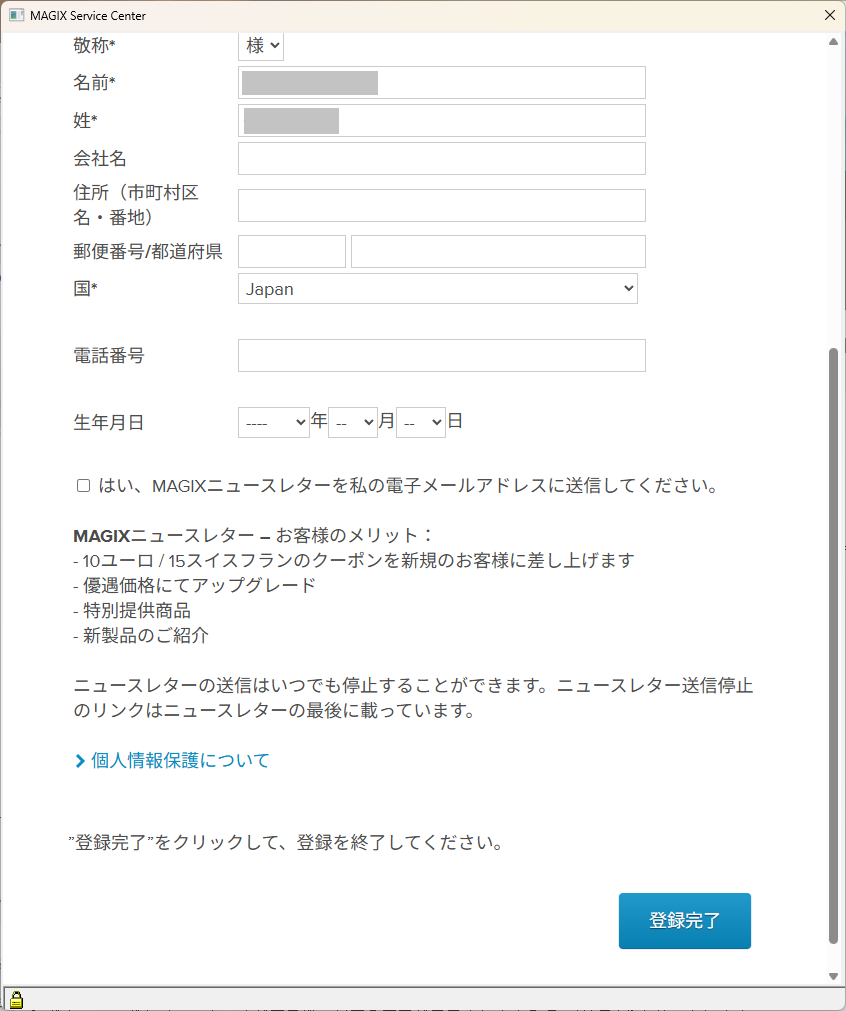Click the MAGIX Service Center title bar icon

pos(15,15)
